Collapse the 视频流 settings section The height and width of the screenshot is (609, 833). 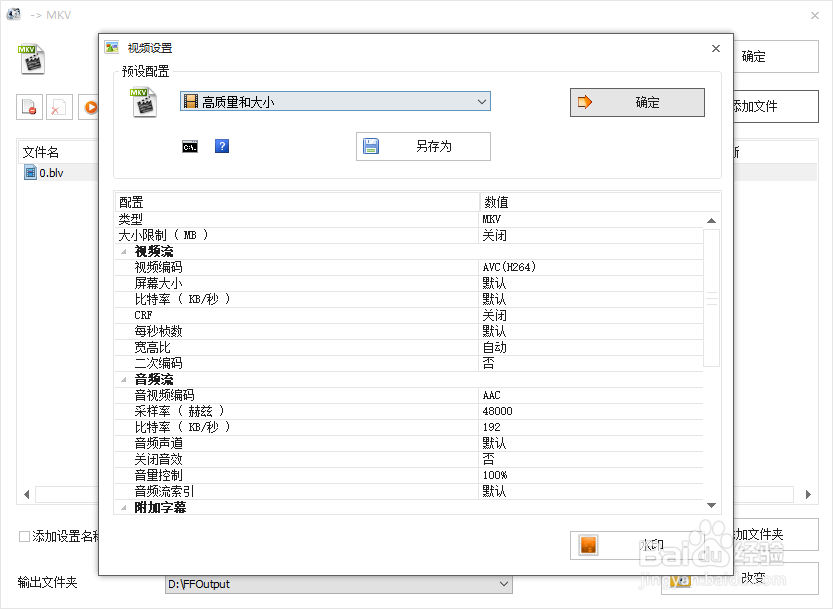tap(122, 251)
